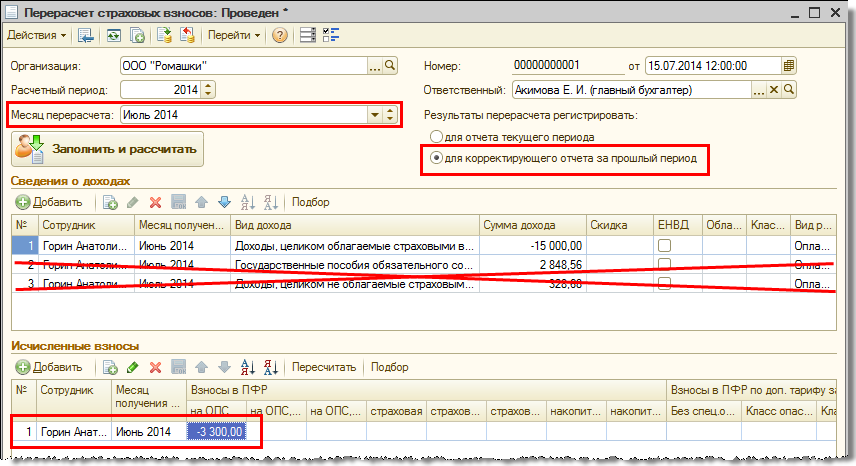Adjust Расчетный период year spinner

208,89
